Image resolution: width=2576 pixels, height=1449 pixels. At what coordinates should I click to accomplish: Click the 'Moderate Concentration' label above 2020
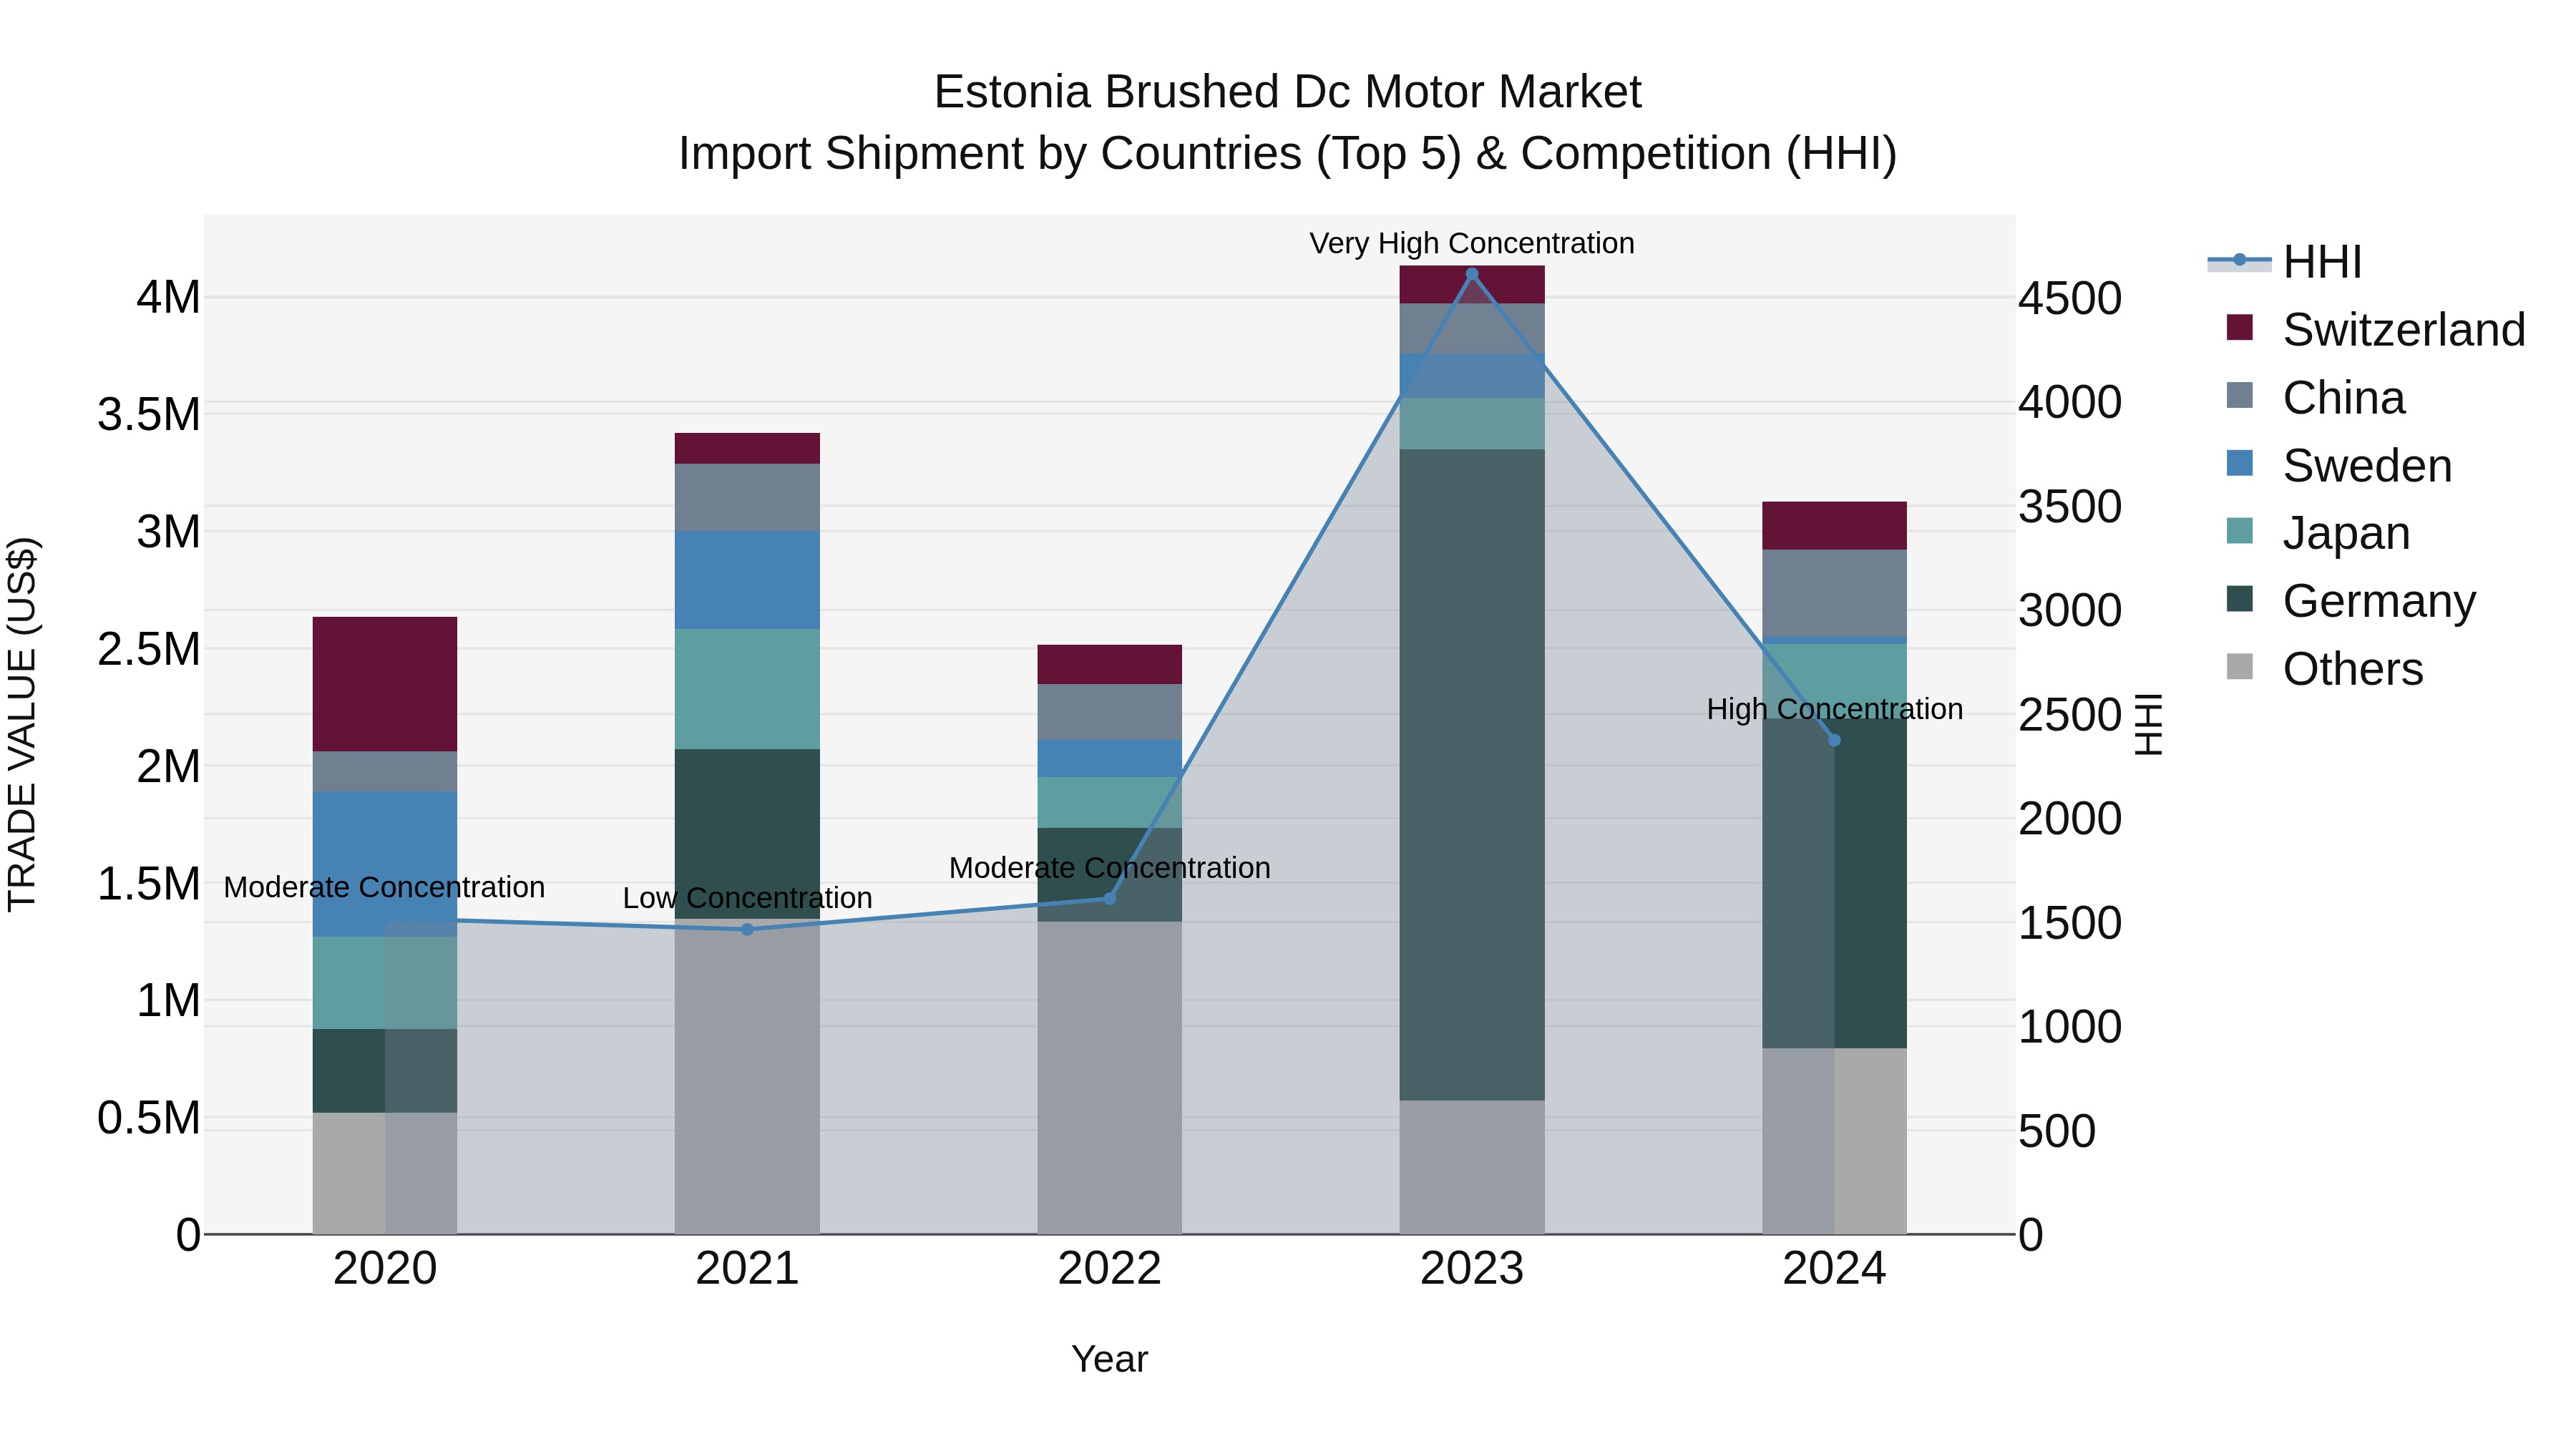click(384, 887)
